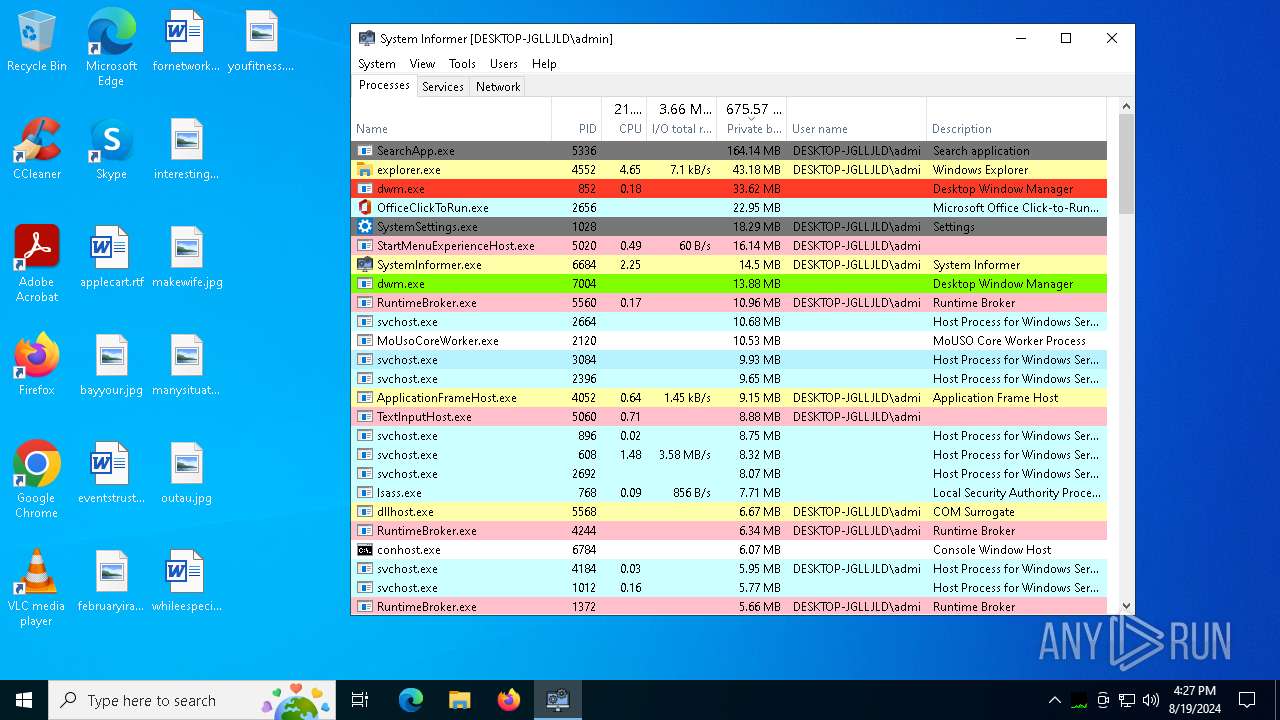Screen dimensions: 1280x720
Task: Open the Help menu
Action: click(x=544, y=63)
